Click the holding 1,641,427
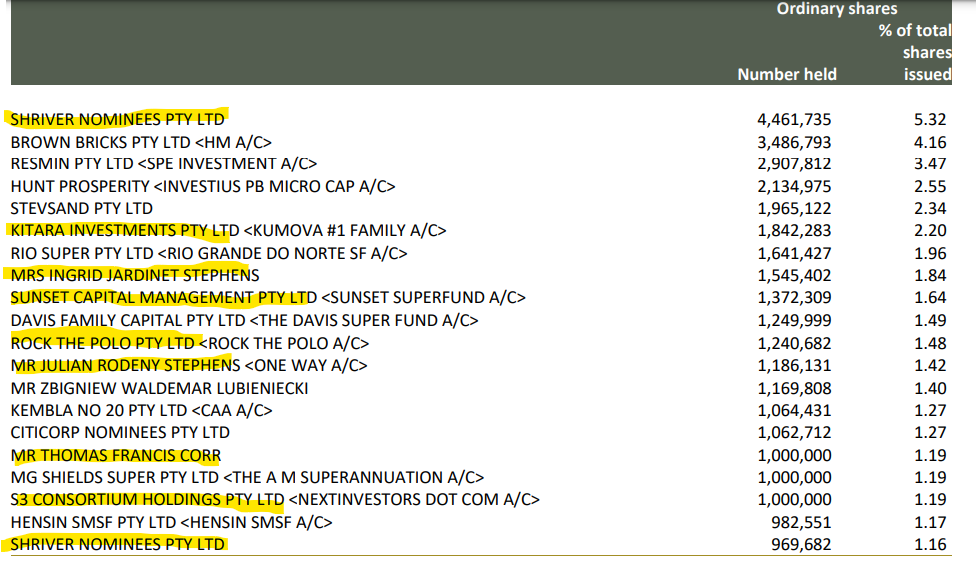976x573 pixels. coord(794,254)
